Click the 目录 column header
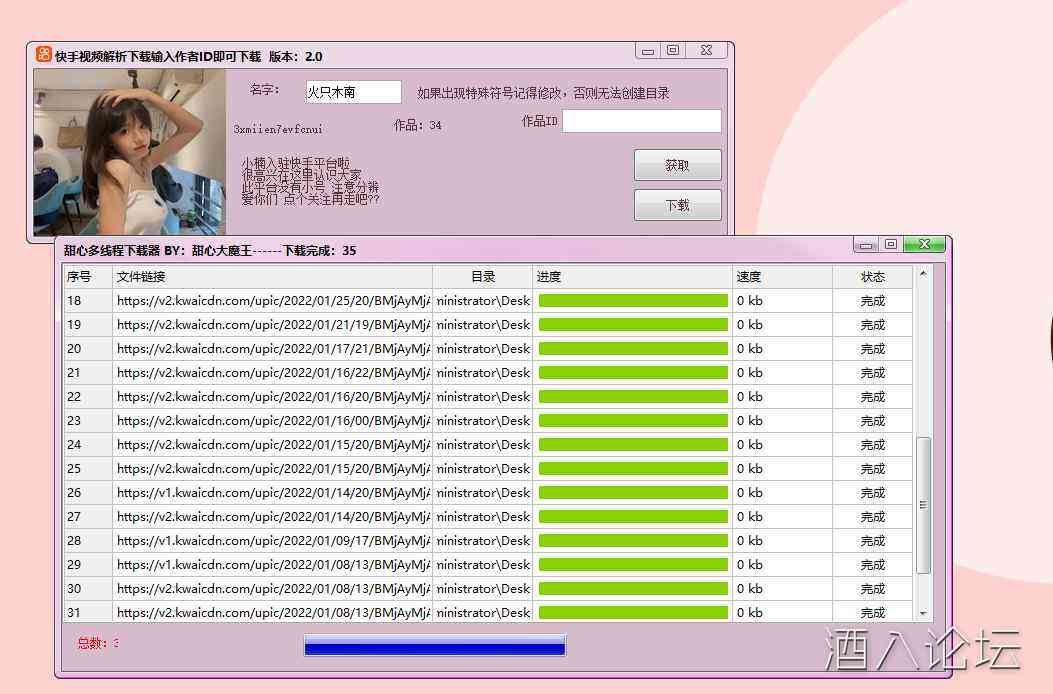1053x694 pixels. point(483,277)
